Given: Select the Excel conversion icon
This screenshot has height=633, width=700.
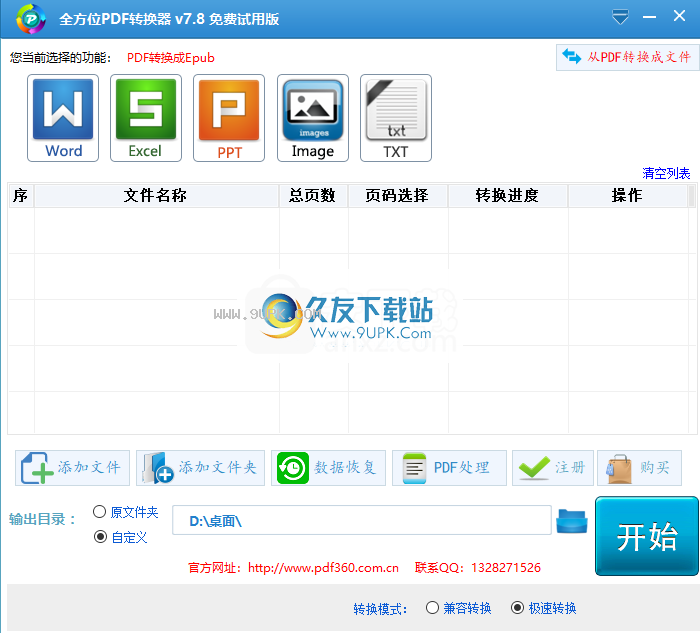Looking at the screenshot, I should point(146,118).
